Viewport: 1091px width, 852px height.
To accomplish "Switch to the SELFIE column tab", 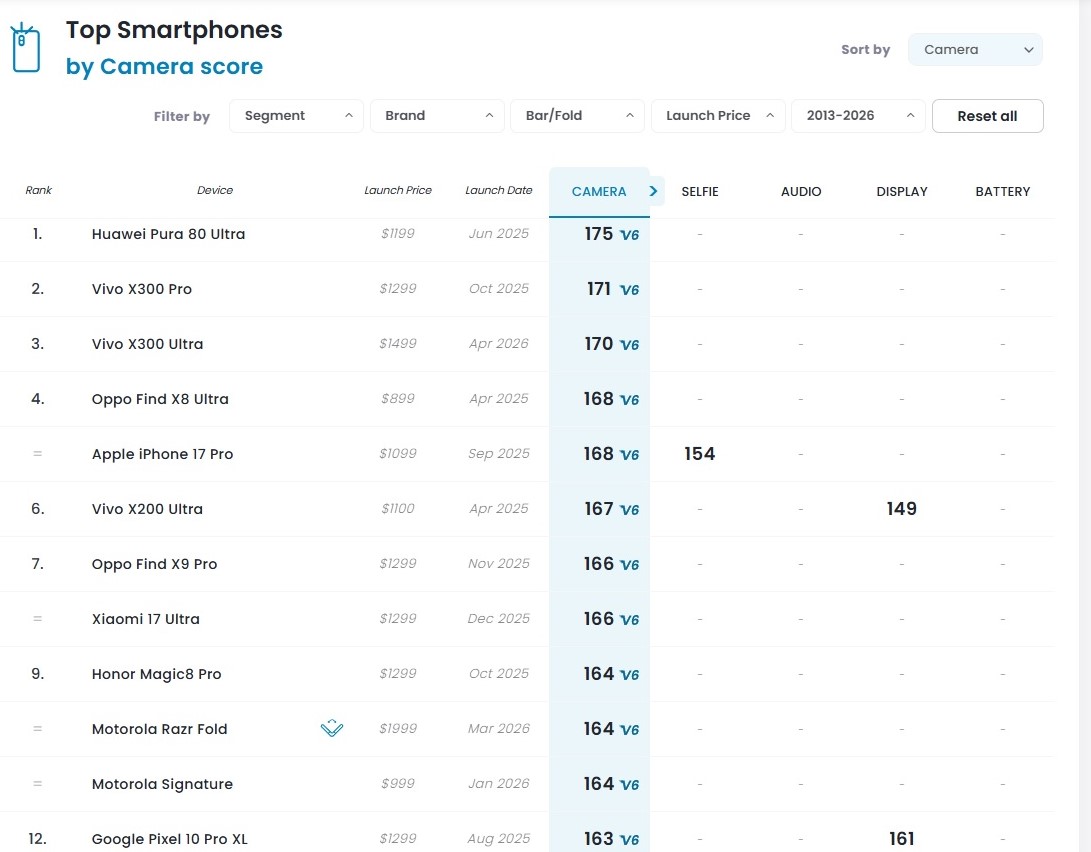I will (x=699, y=191).
